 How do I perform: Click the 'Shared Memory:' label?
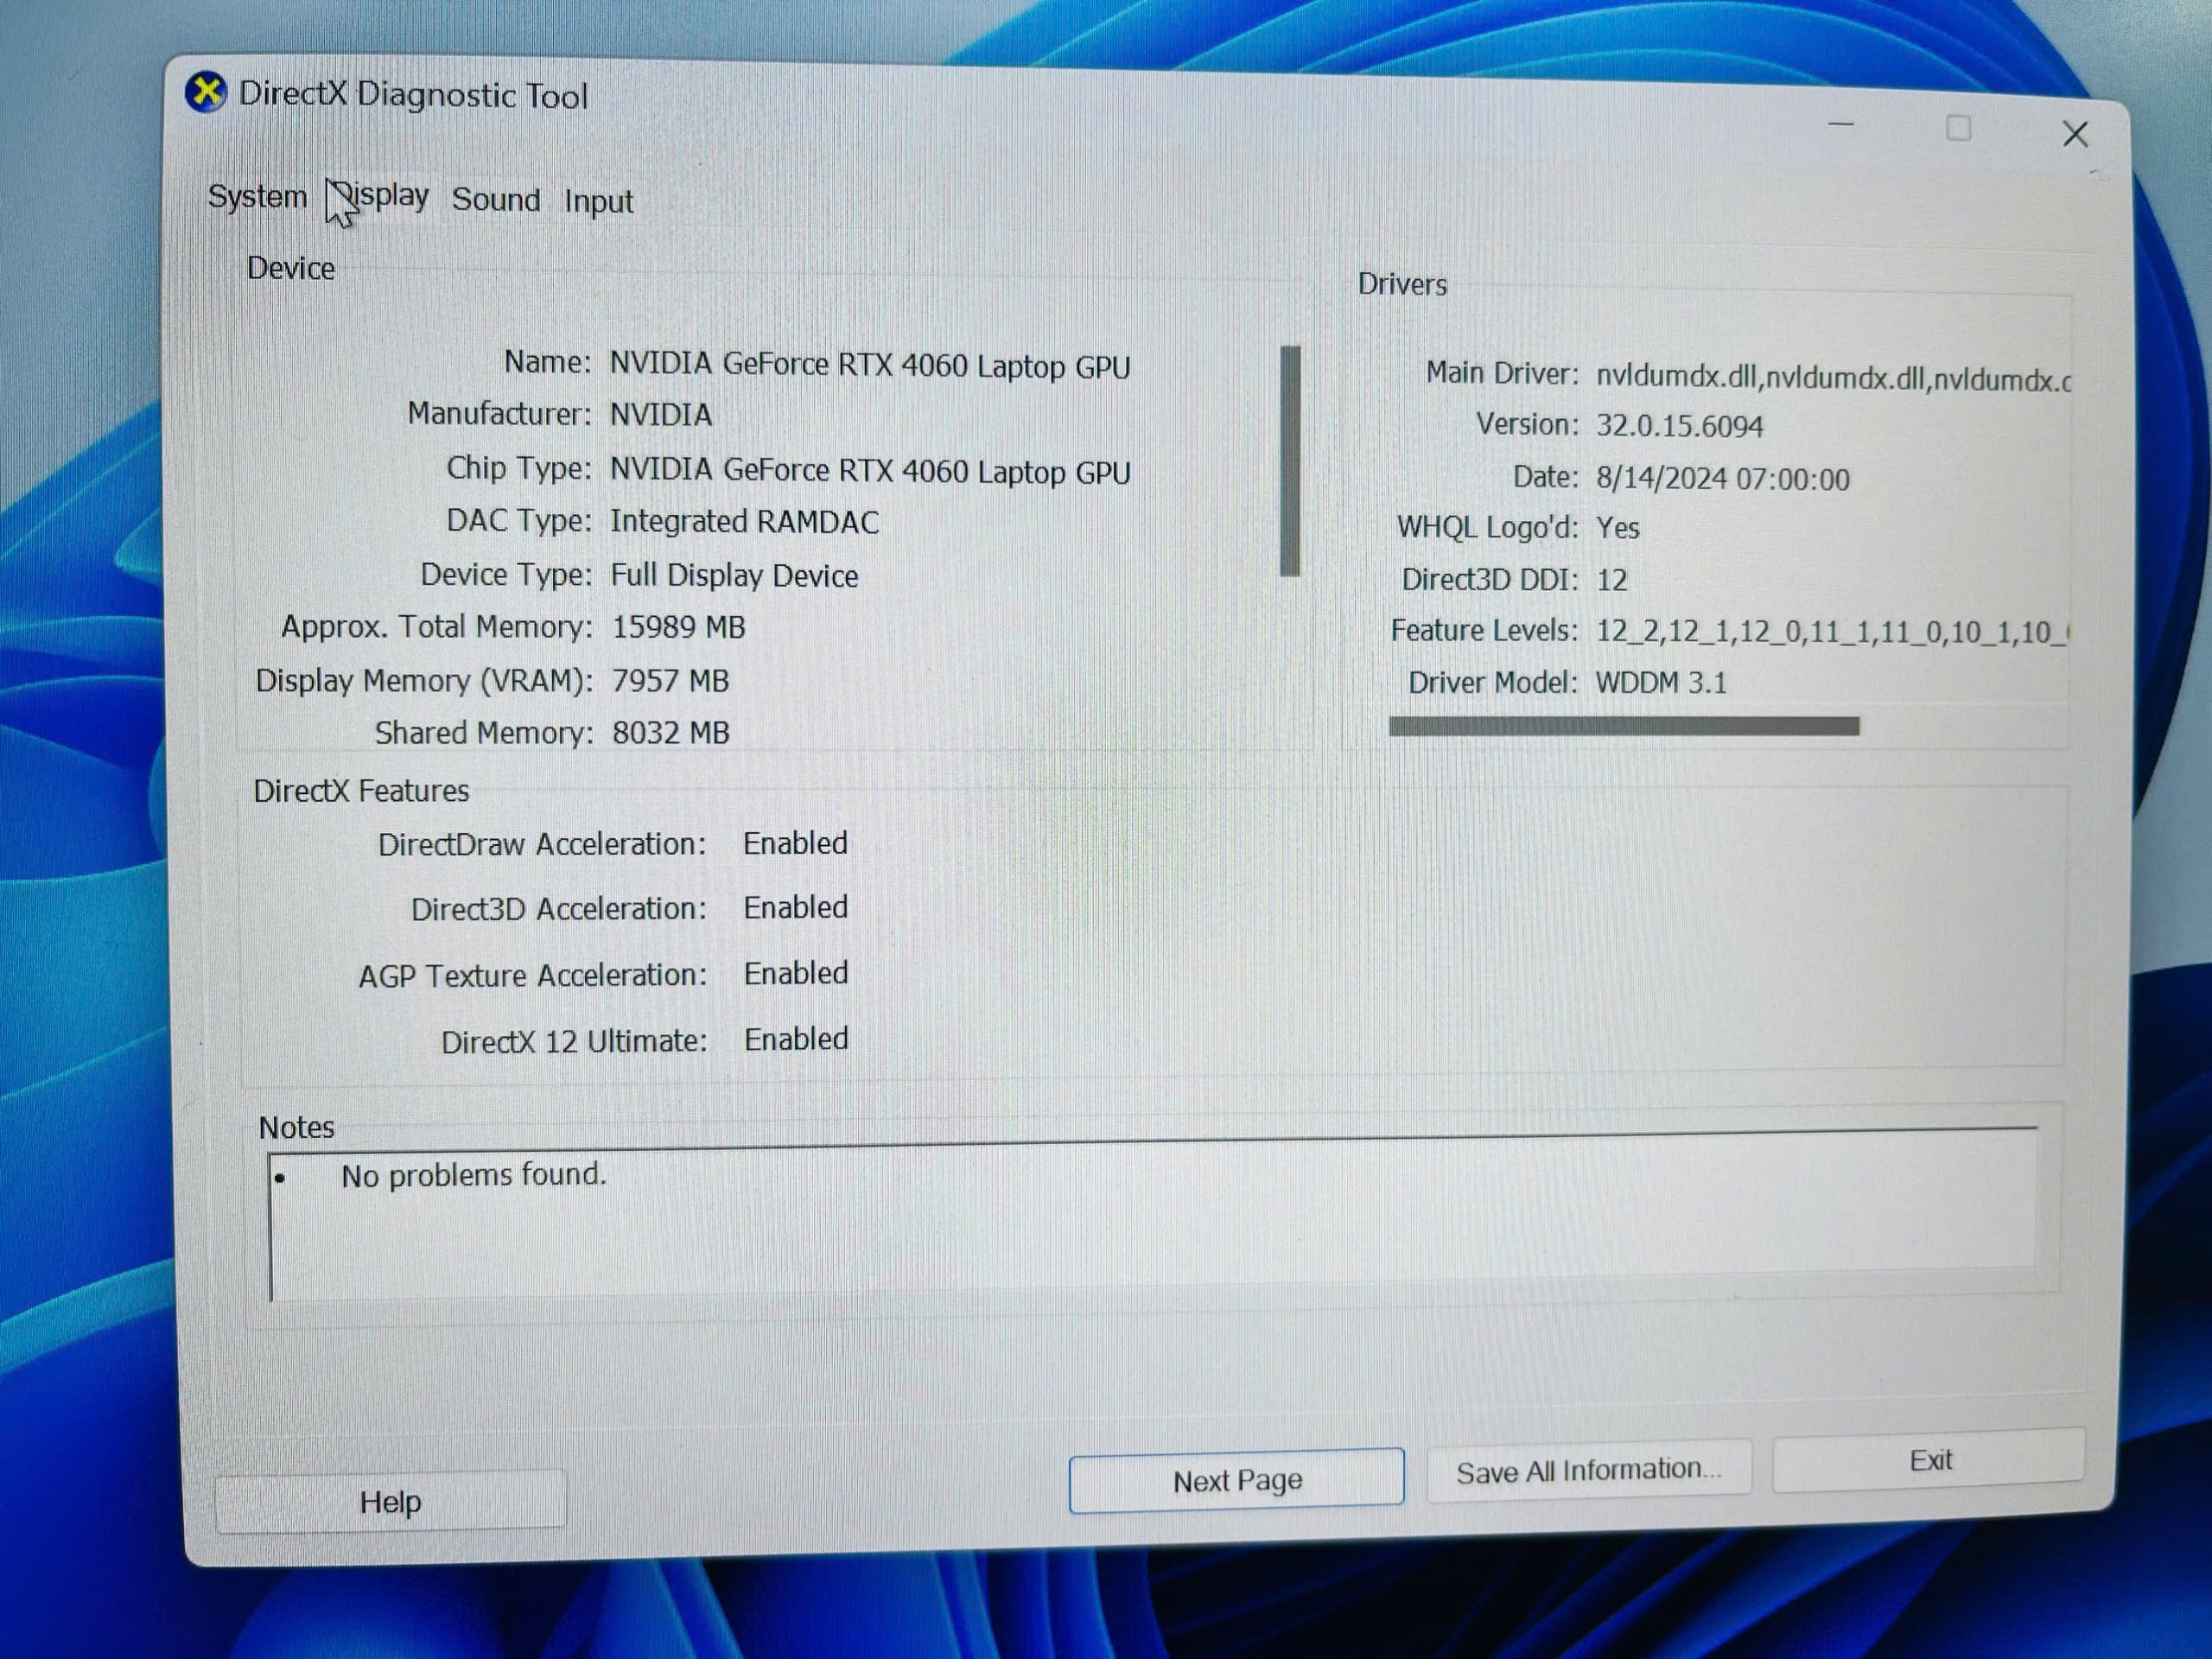click(x=484, y=732)
